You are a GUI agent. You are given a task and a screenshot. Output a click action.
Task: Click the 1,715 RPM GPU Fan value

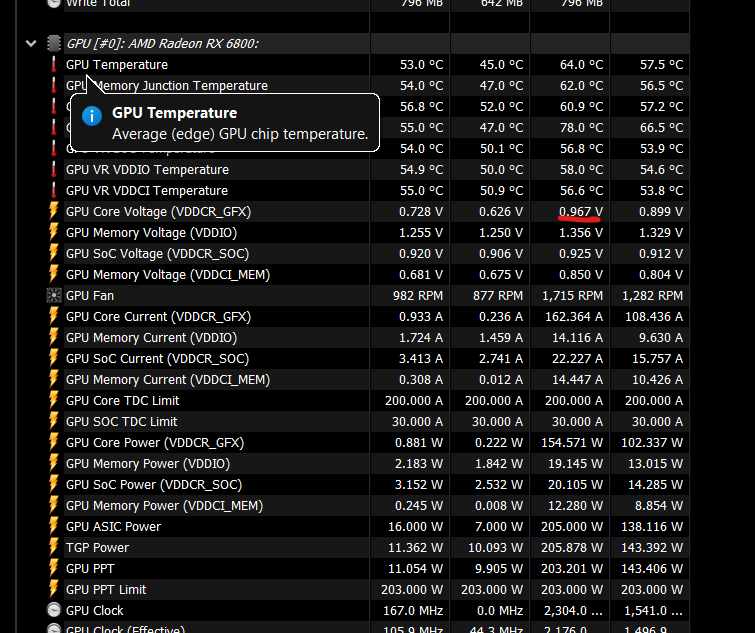[x=573, y=296]
